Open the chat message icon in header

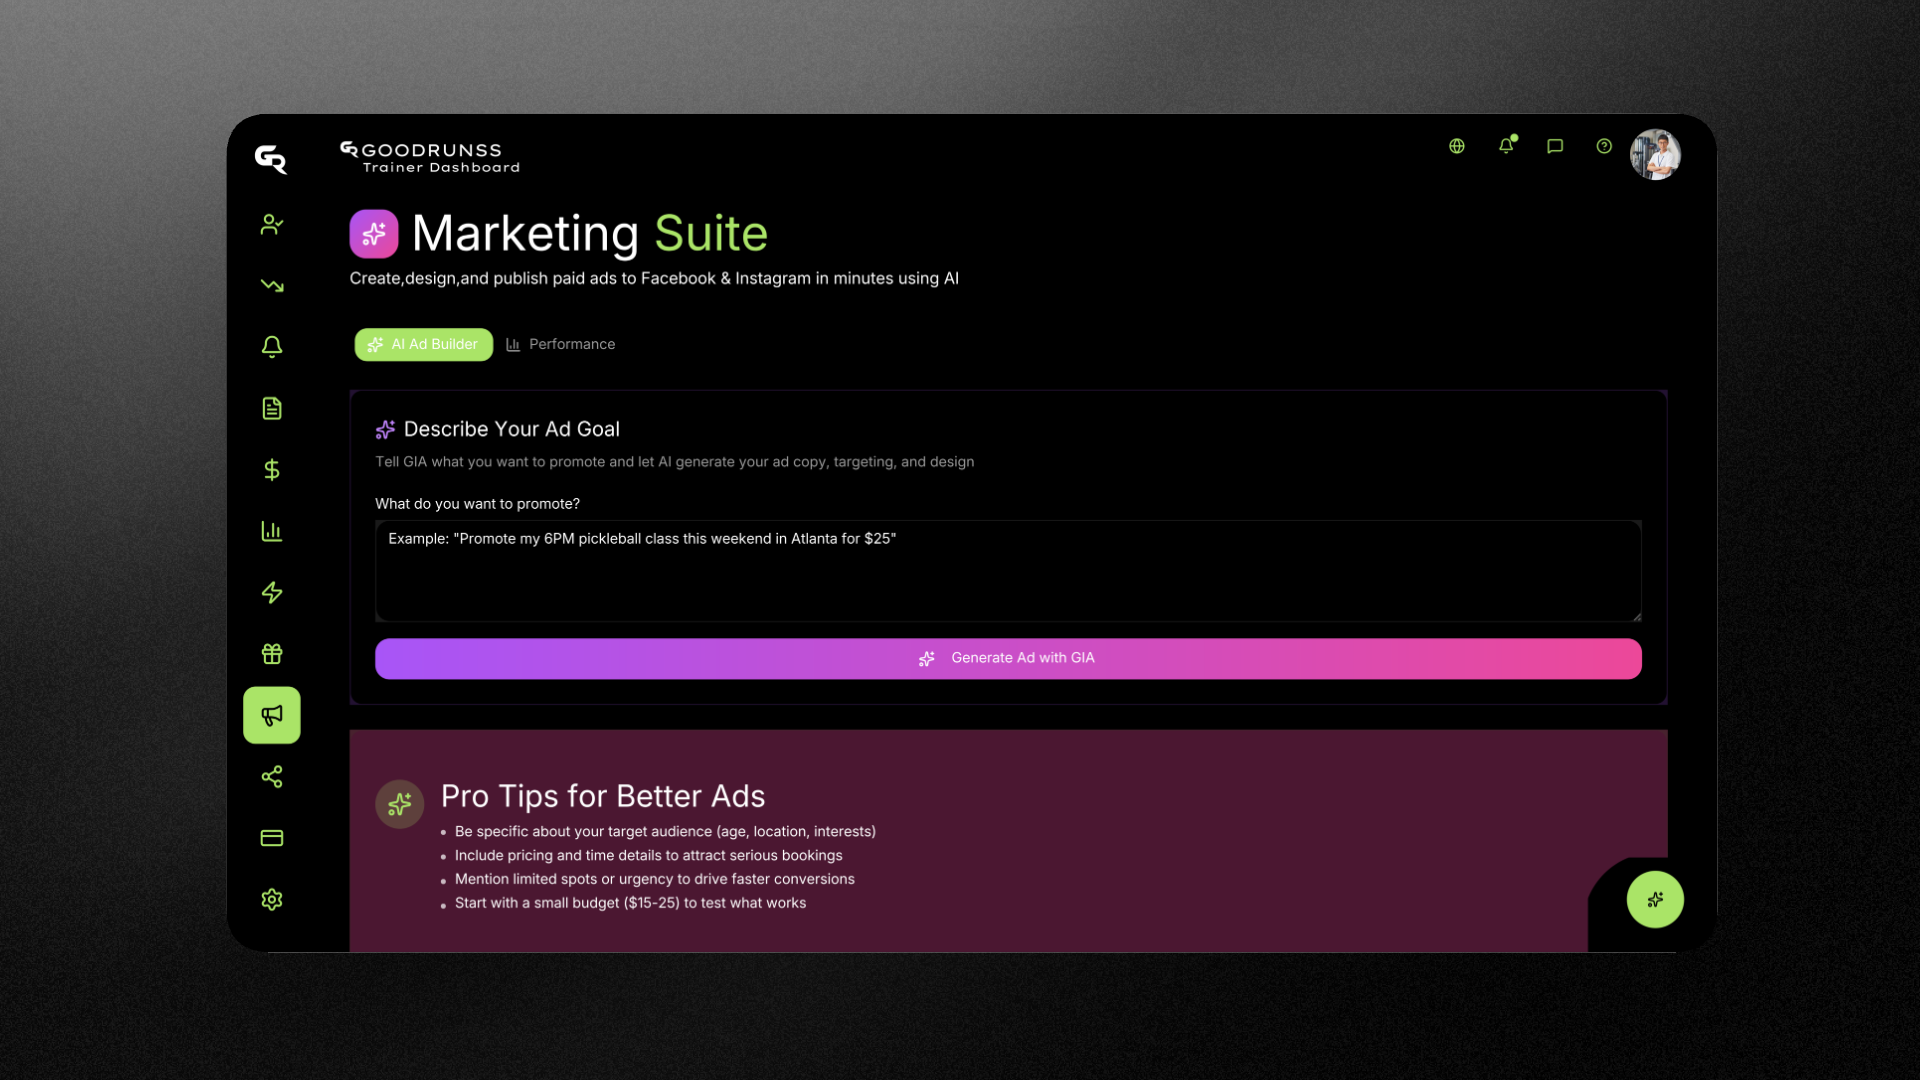1555,146
